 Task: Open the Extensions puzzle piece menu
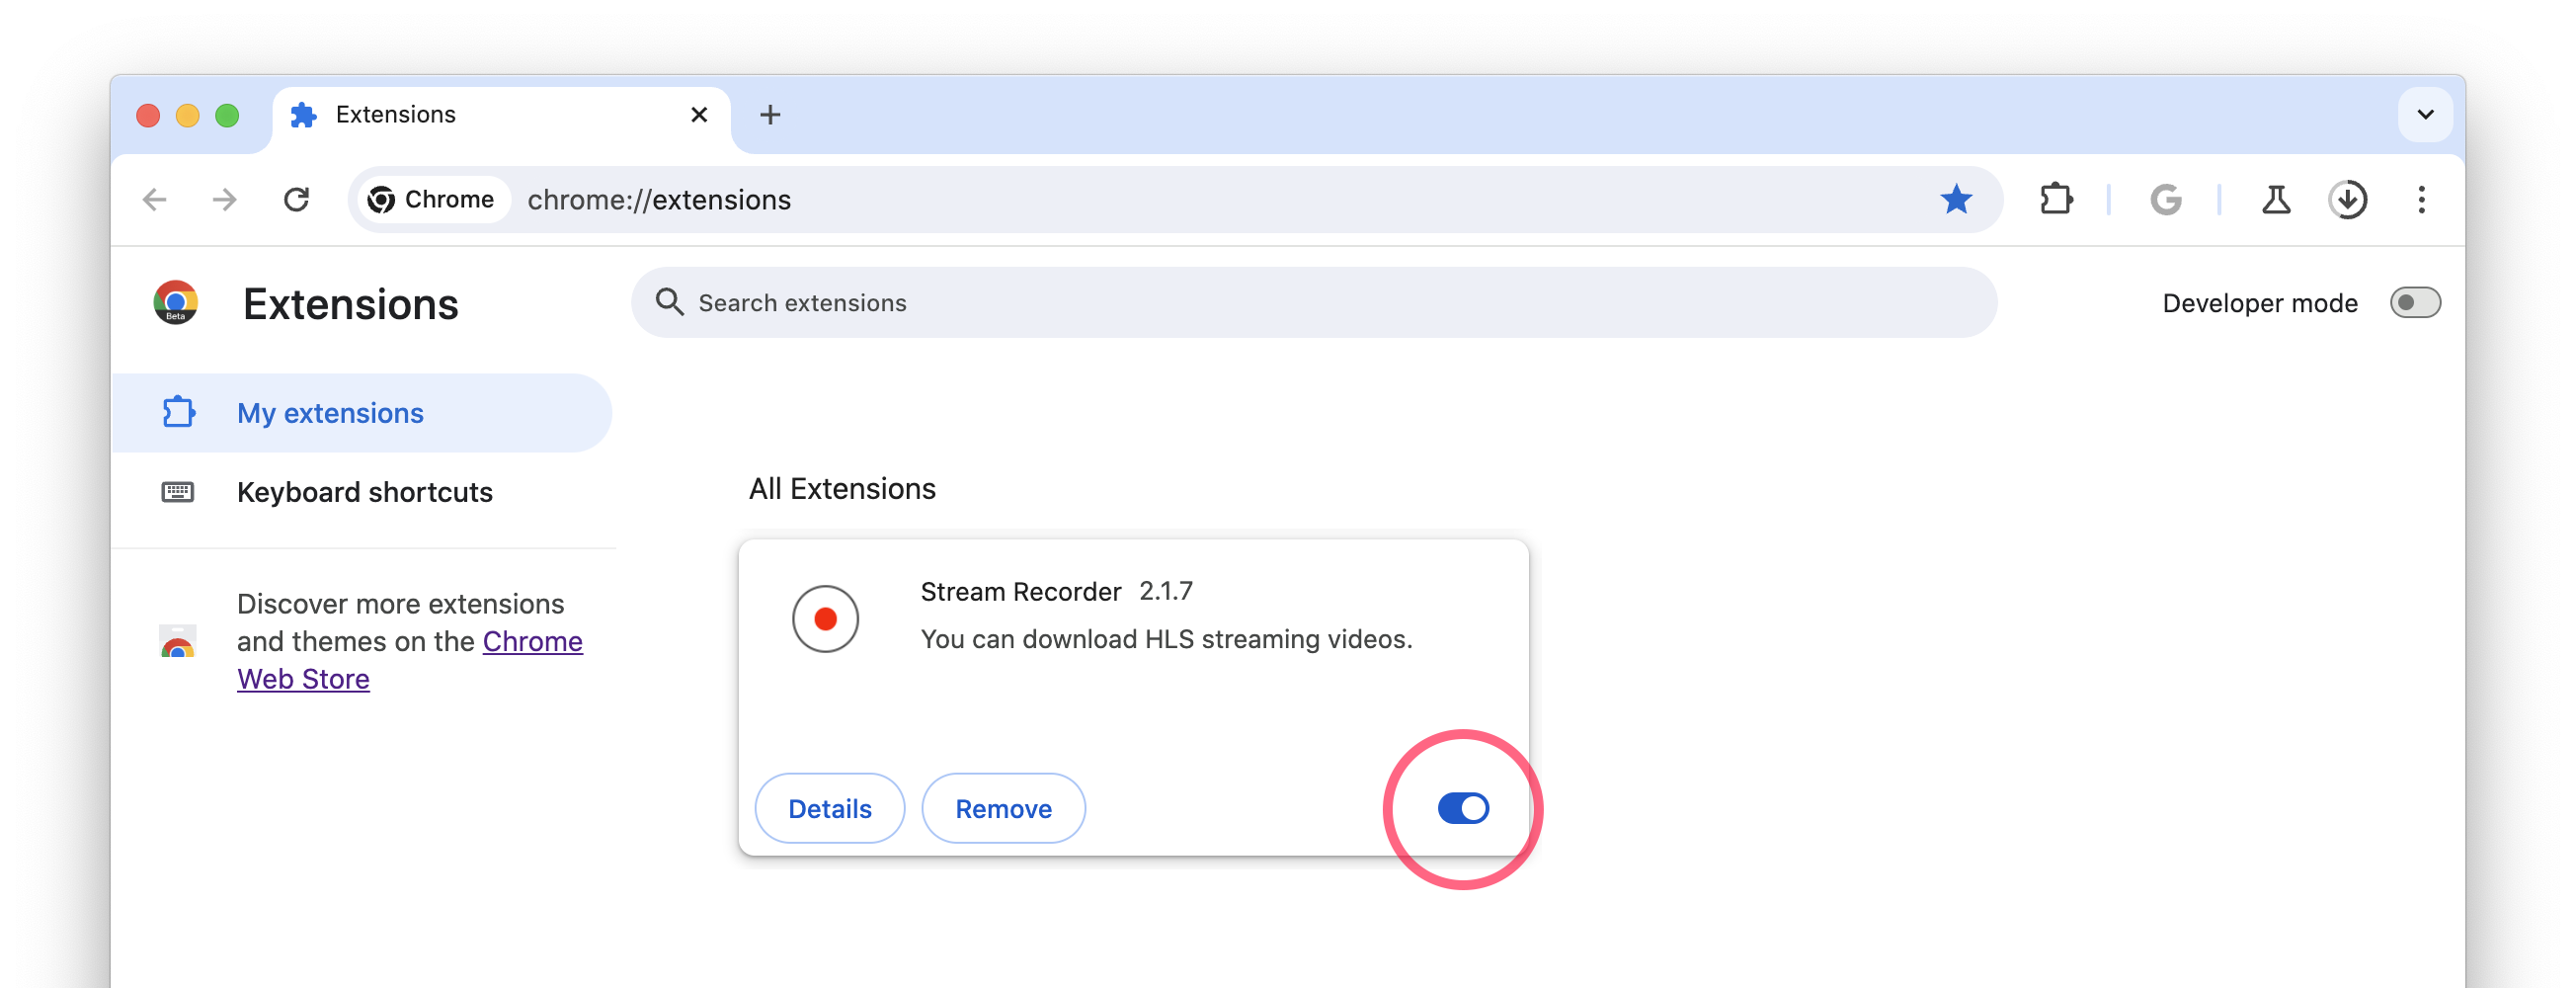pos(2056,200)
